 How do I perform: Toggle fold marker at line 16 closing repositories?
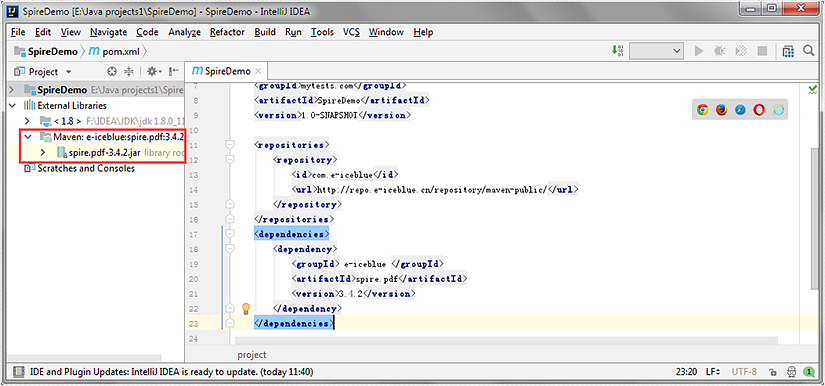pyautogui.click(x=229, y=218)
